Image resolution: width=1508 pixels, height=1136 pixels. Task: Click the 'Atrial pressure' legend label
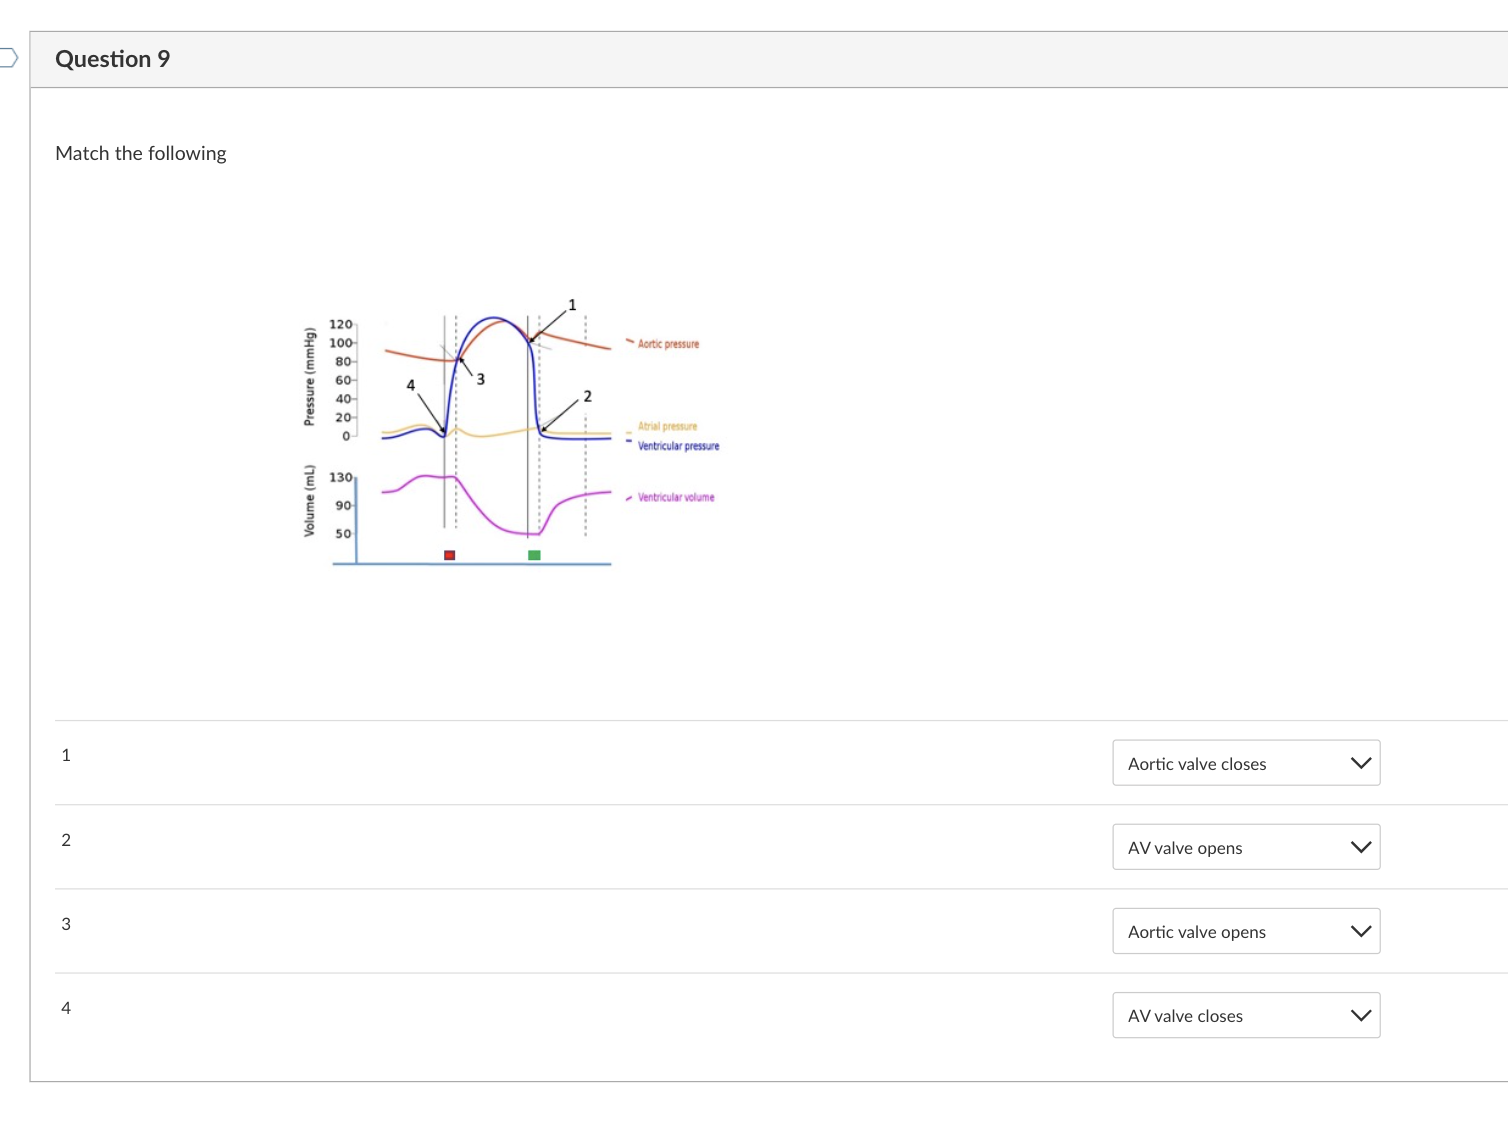click(667, 426)
